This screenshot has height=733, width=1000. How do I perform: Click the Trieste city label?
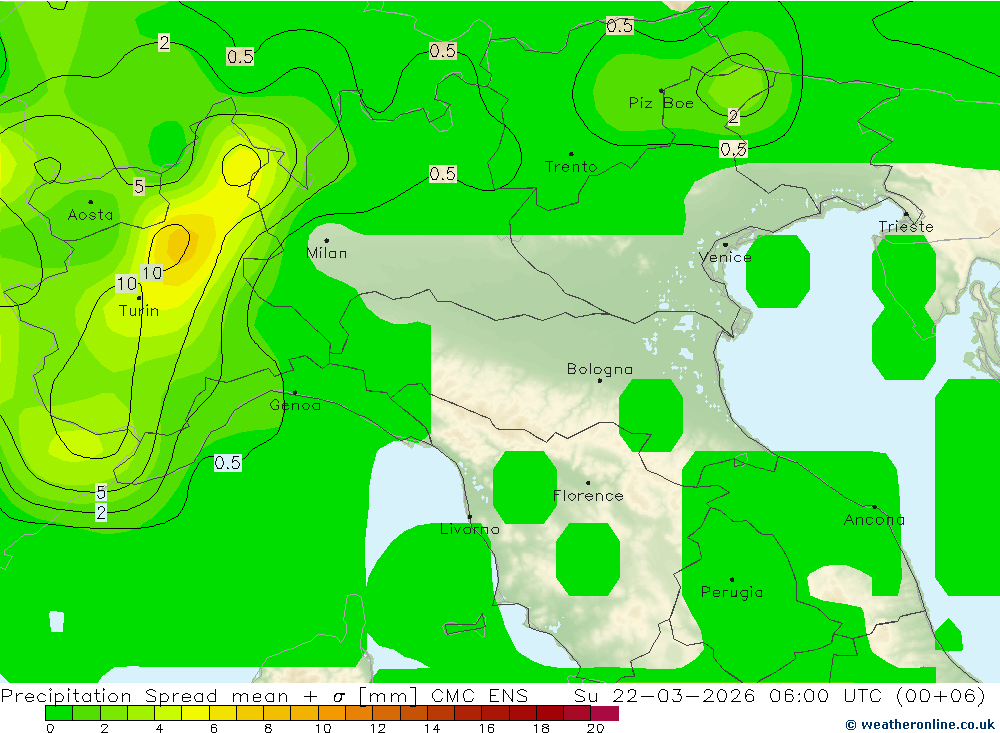pos(906,226)
